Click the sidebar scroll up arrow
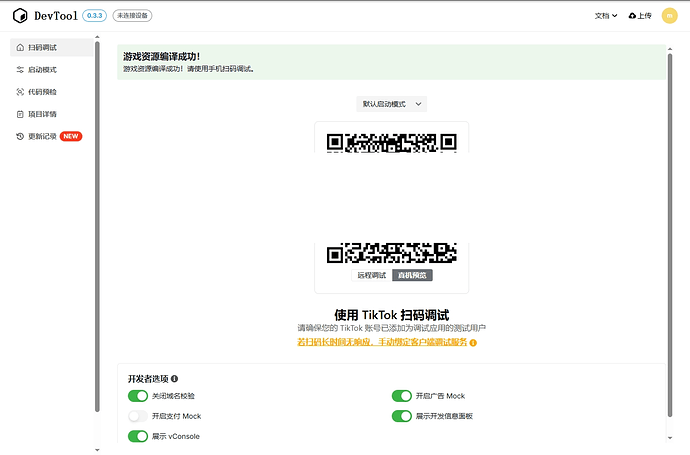Viewport: 690px width, 455px height. pos(97,37)
